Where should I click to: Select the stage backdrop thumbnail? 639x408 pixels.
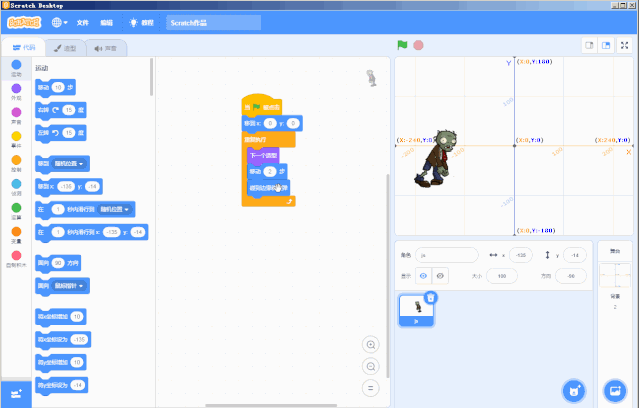point(615,276)
